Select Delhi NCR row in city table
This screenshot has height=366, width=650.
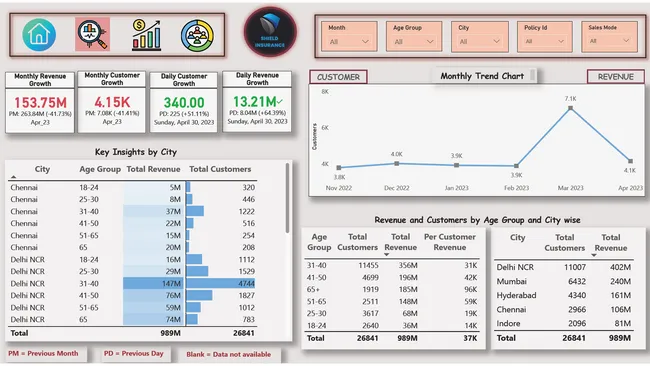564,267
